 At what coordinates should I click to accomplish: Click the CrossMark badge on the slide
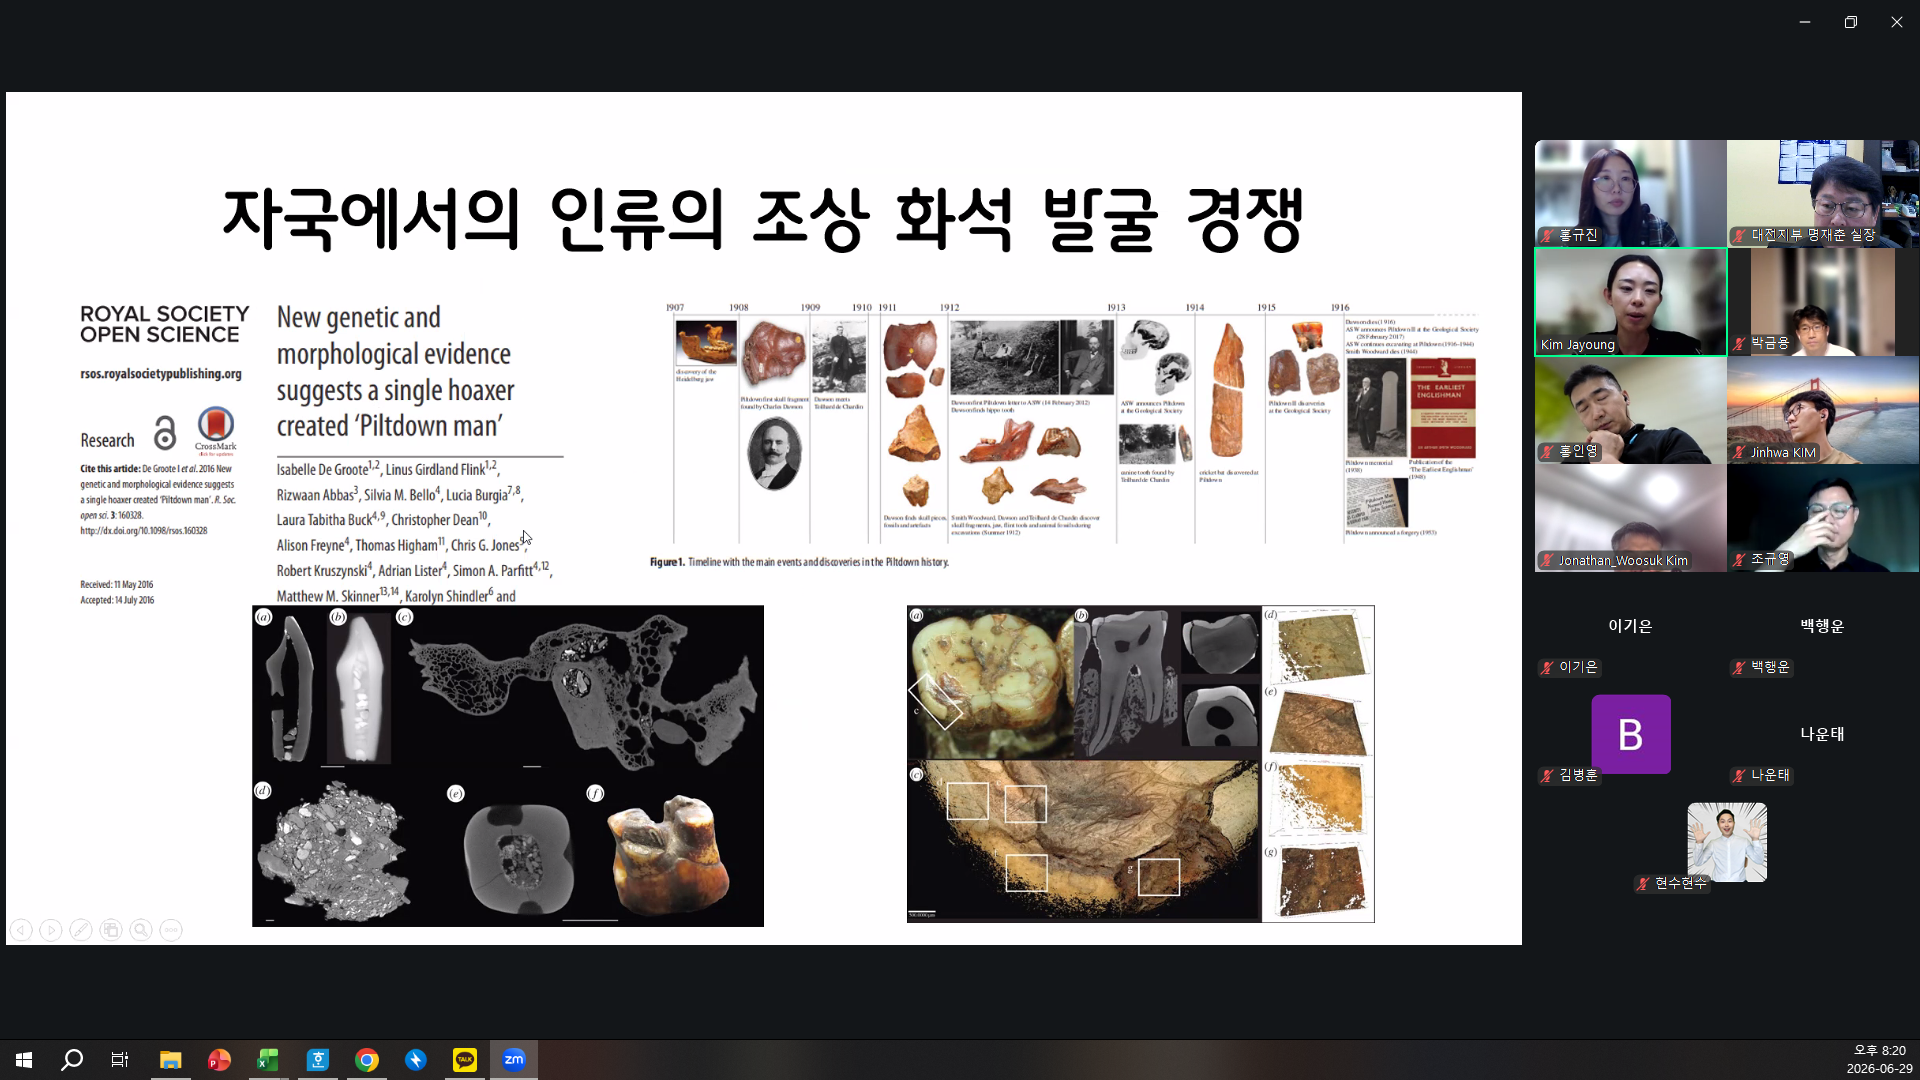click(x=216, y=430)
